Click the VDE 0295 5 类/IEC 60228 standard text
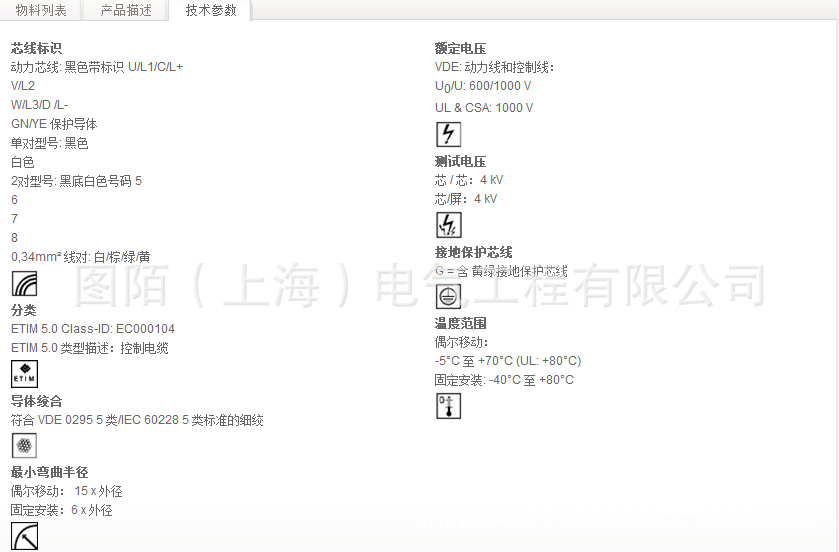This screenshot has height=552, width=839. [137, 420]
